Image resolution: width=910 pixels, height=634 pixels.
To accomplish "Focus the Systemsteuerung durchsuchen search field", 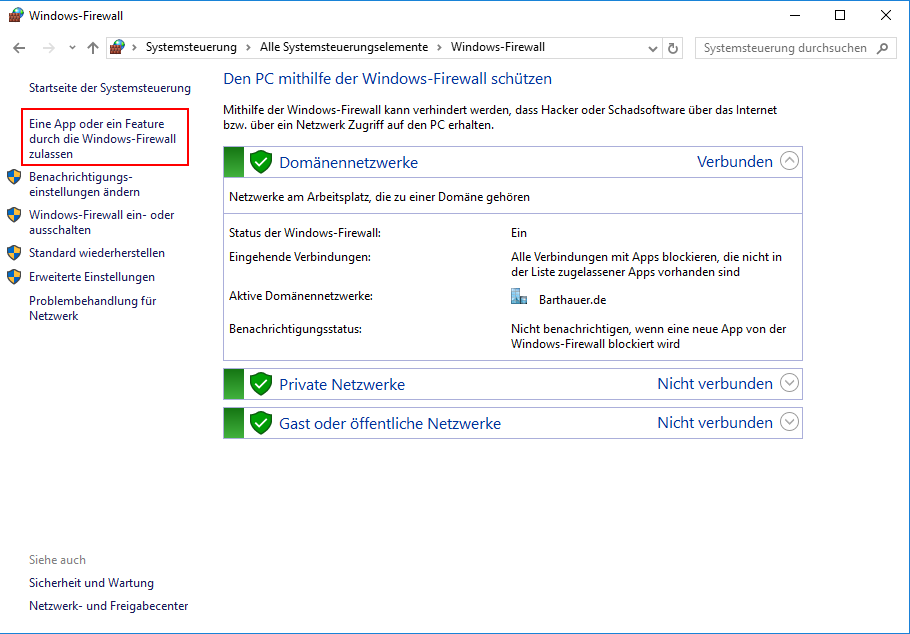I will [x=796, y=48].
